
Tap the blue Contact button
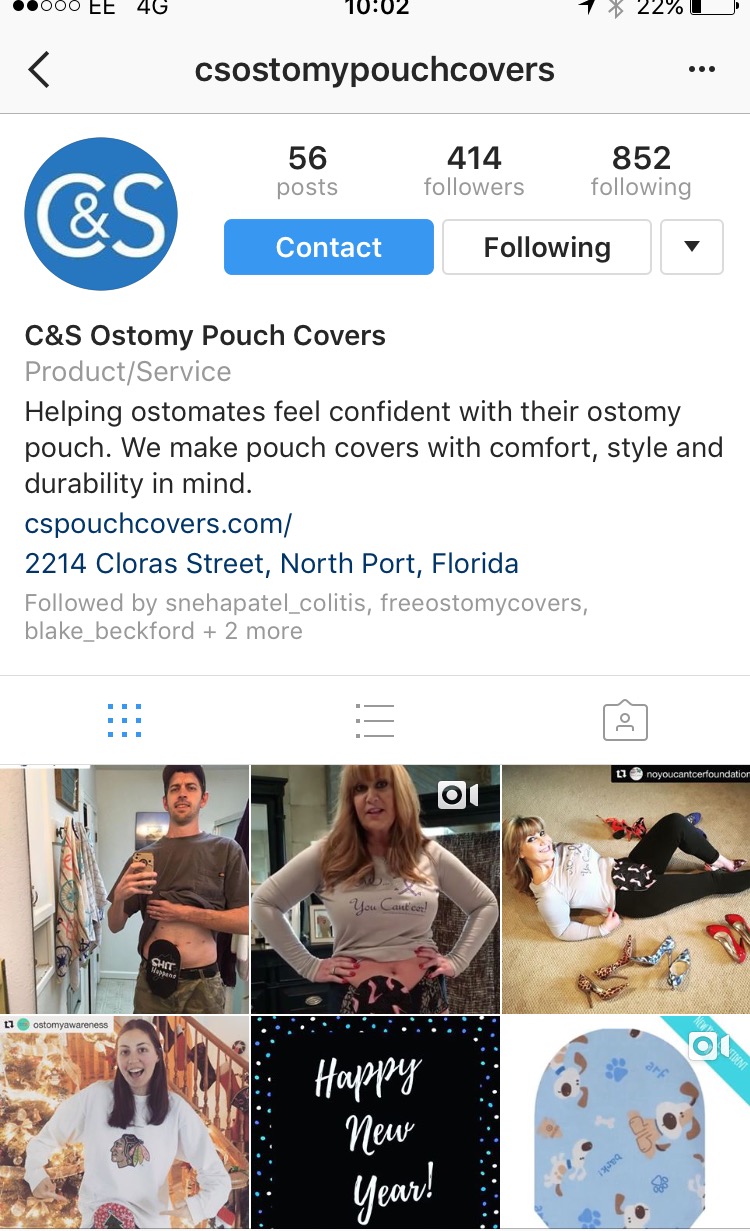(x=329, y=247)
